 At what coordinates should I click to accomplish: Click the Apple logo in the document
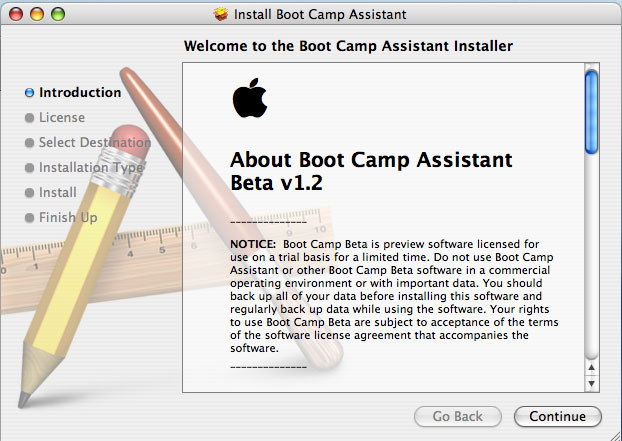[x=250, y=98]
